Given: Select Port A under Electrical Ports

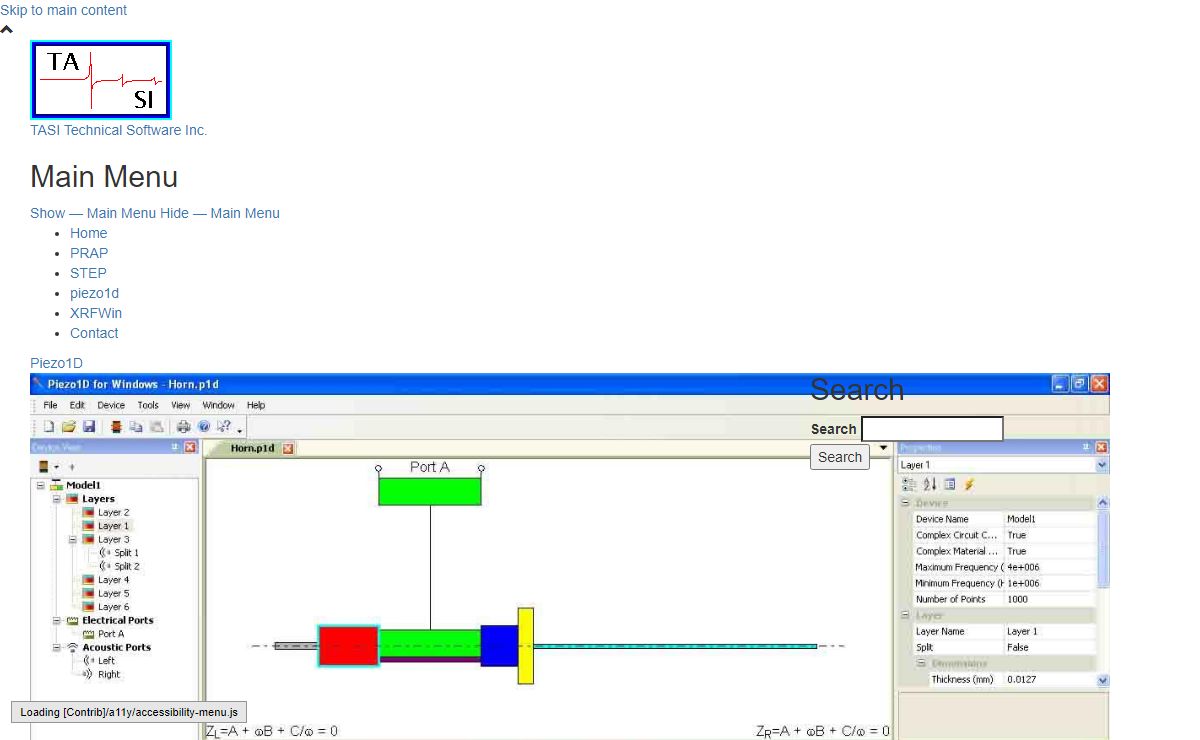Looking at the screenshot, I should [111, 634].
